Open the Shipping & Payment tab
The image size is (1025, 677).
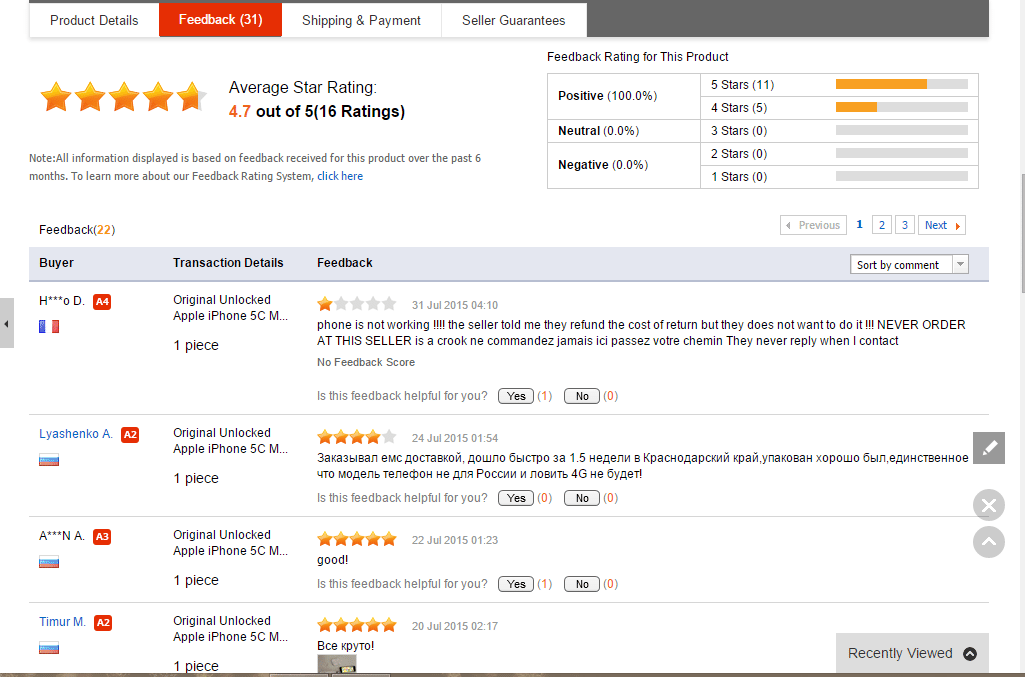(361, 20)
